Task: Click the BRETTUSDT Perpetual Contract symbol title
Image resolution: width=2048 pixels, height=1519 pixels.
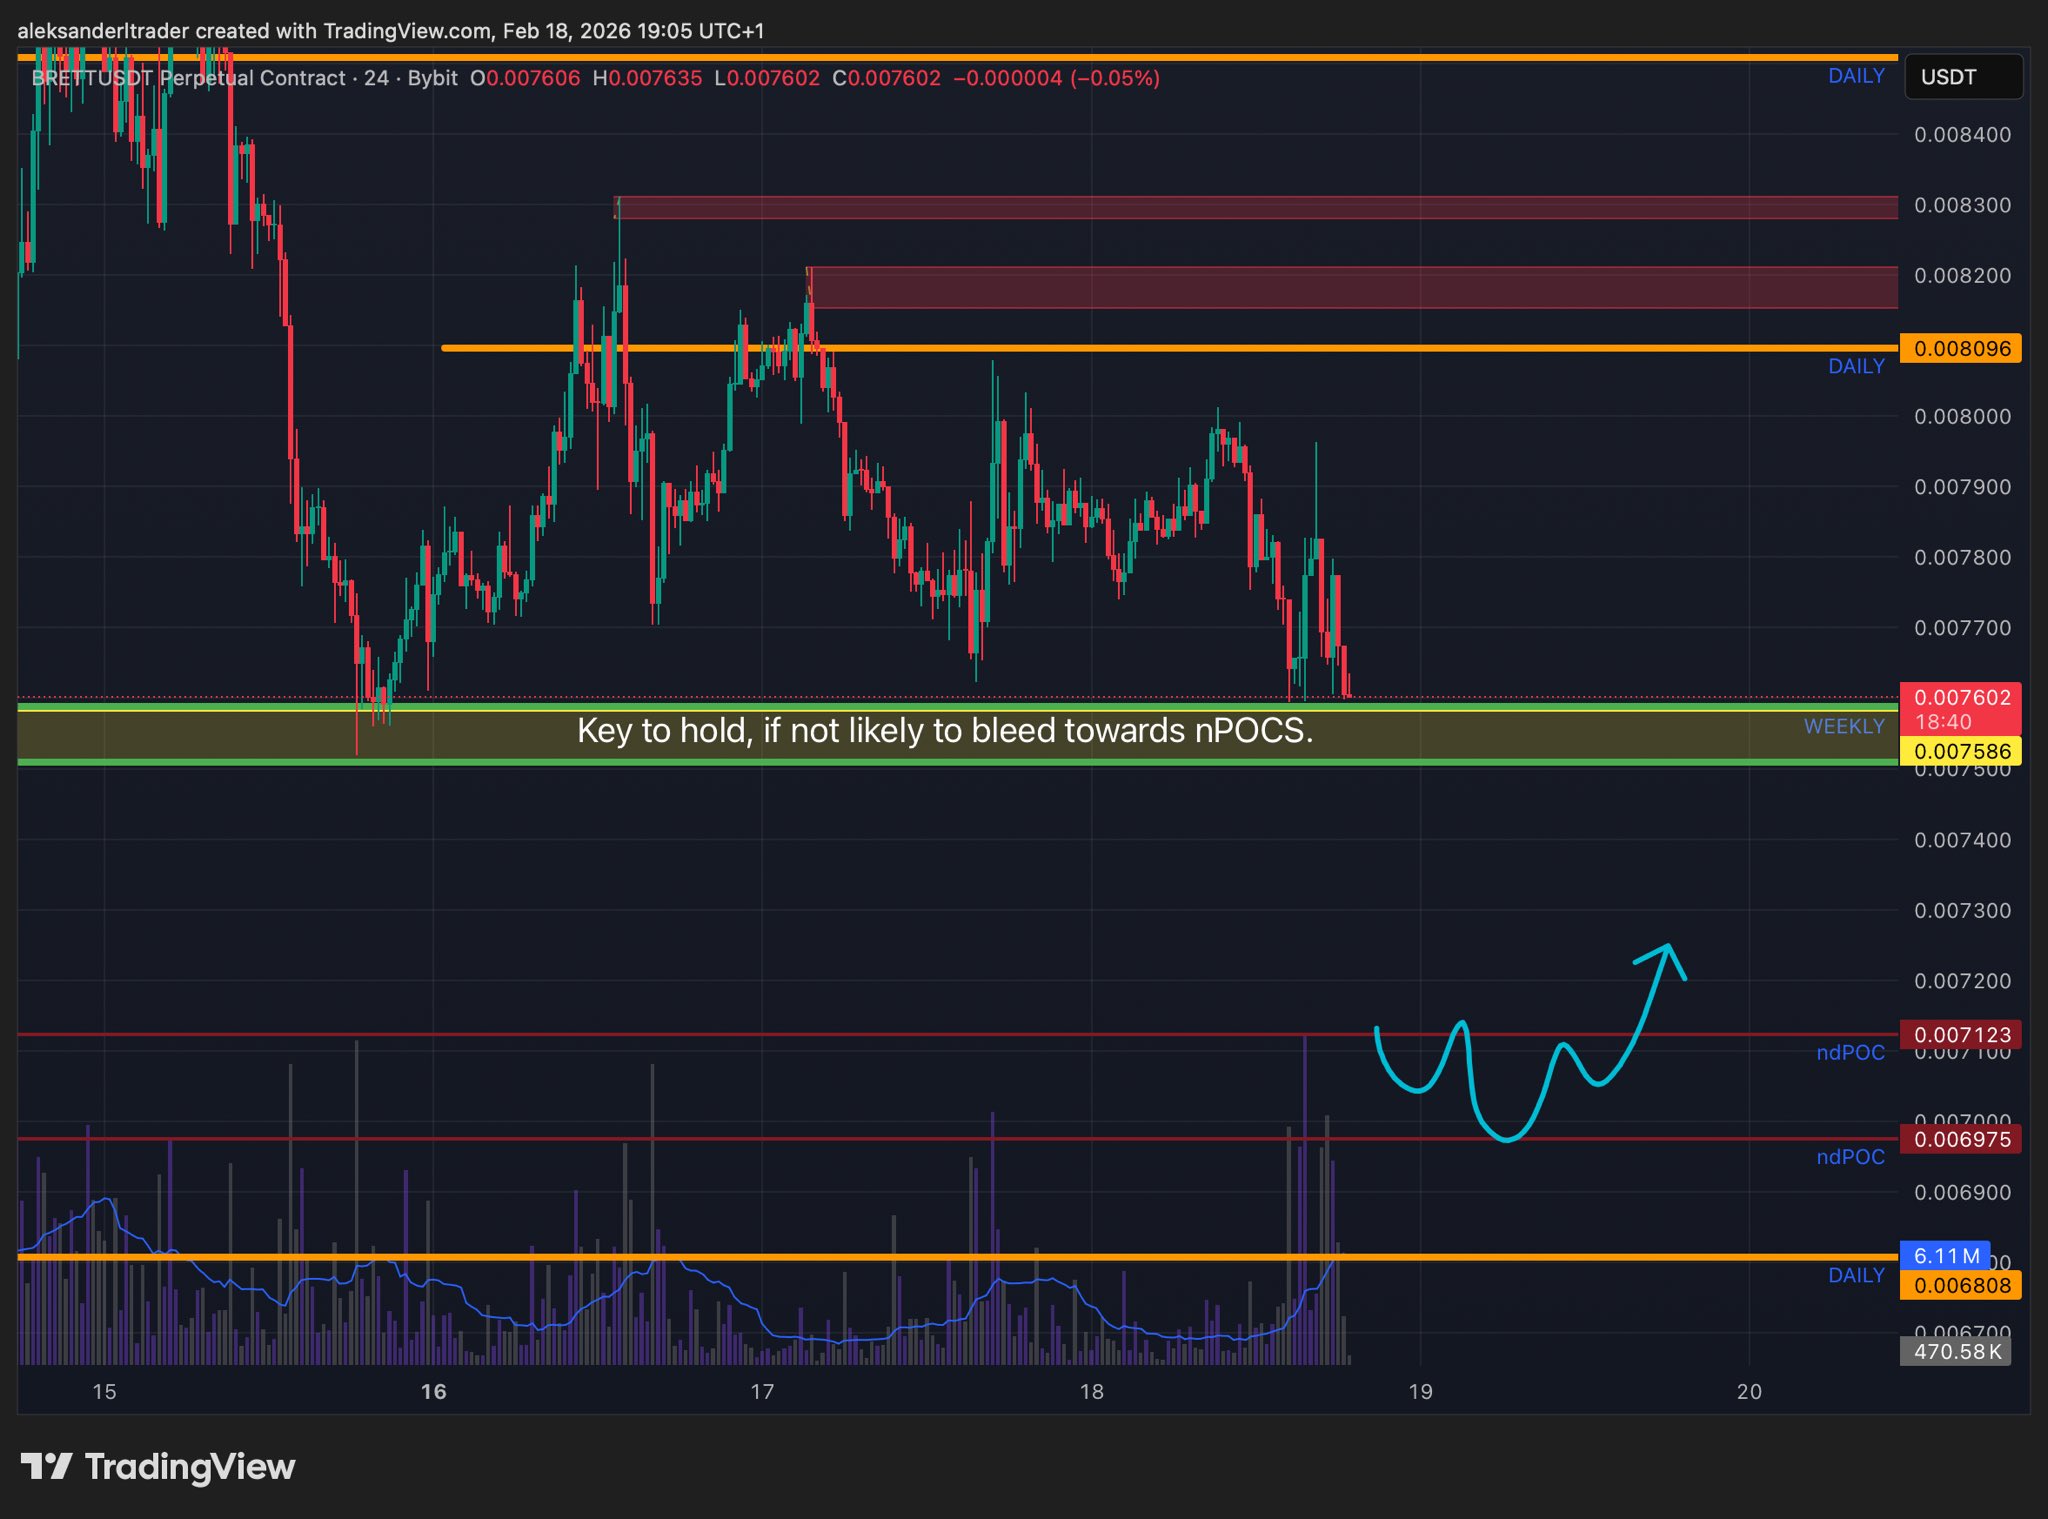Action: click(188, 78)
